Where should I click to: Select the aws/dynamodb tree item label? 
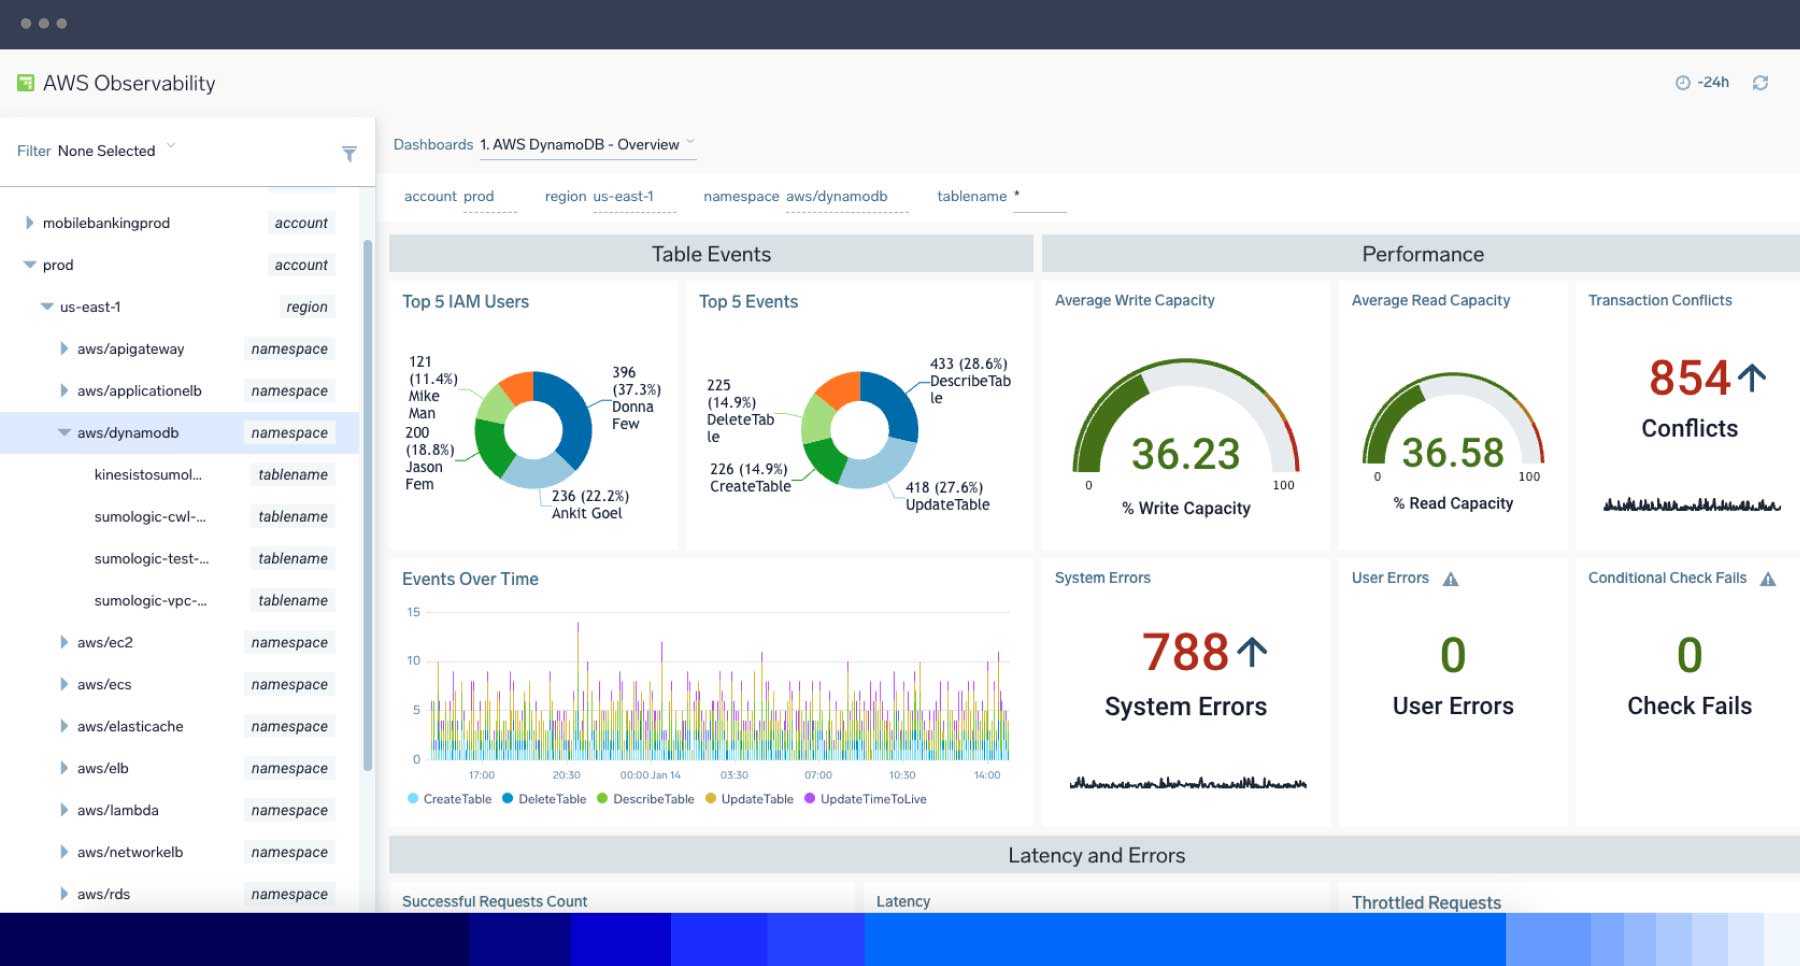[128, 433]
